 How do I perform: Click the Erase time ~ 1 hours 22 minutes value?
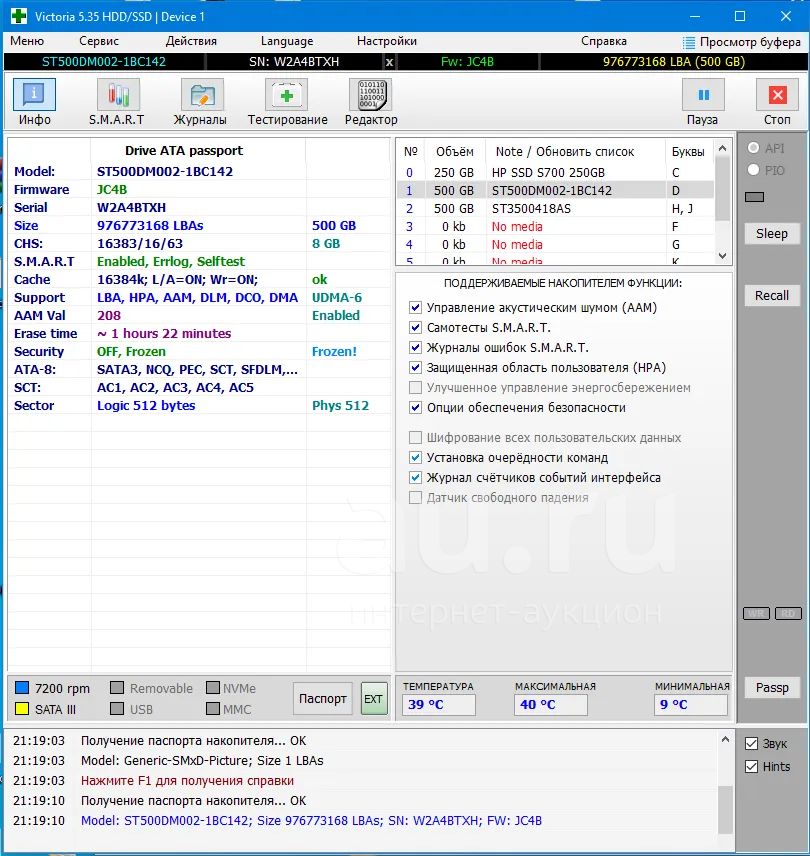pyautogui.click(x=164, y=334)
